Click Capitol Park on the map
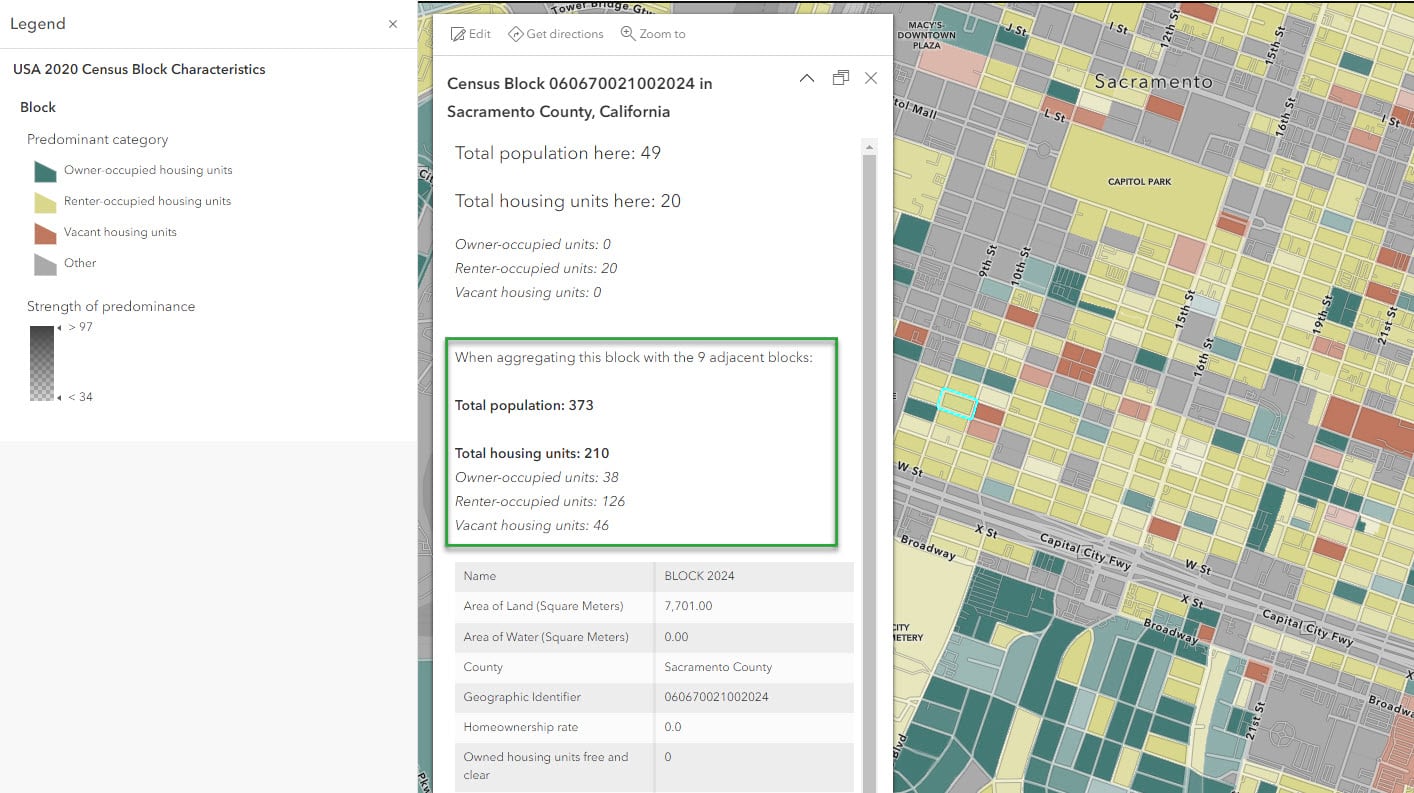This screenshot has height=793, width=1414. (1139, 182)
